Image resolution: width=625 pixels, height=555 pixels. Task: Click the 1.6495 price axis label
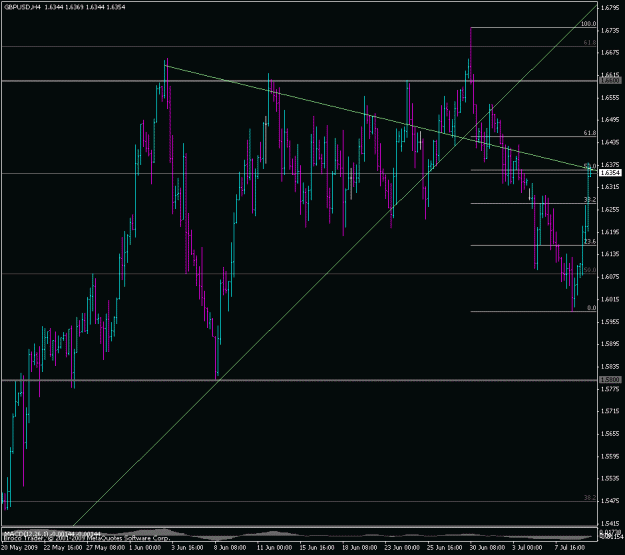(610, 120)
